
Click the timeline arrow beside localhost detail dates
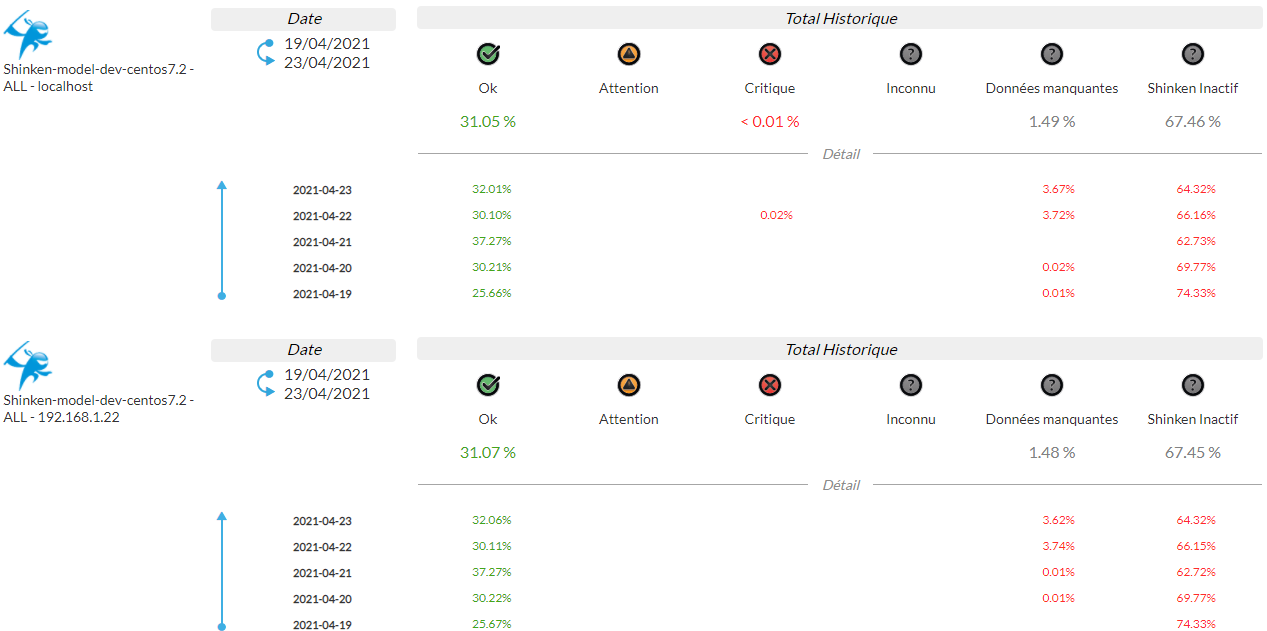(x=222, y=240)
